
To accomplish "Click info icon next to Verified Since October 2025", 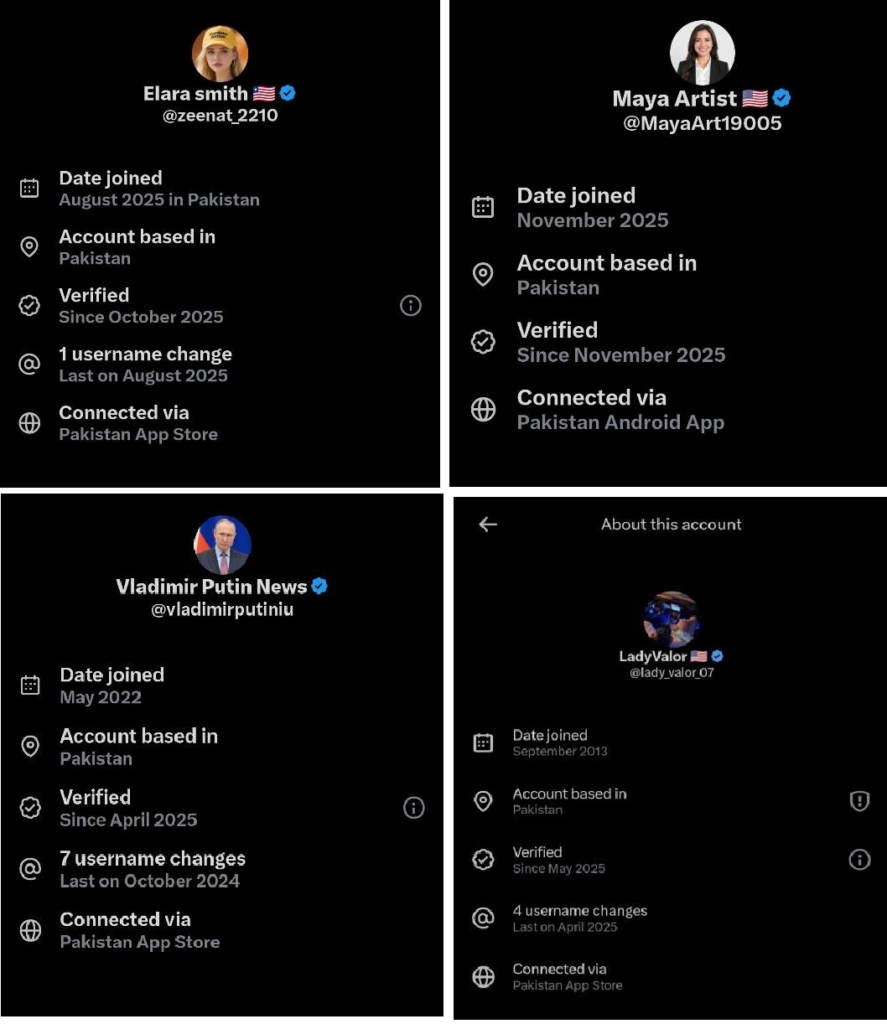I will click(410, 306).
